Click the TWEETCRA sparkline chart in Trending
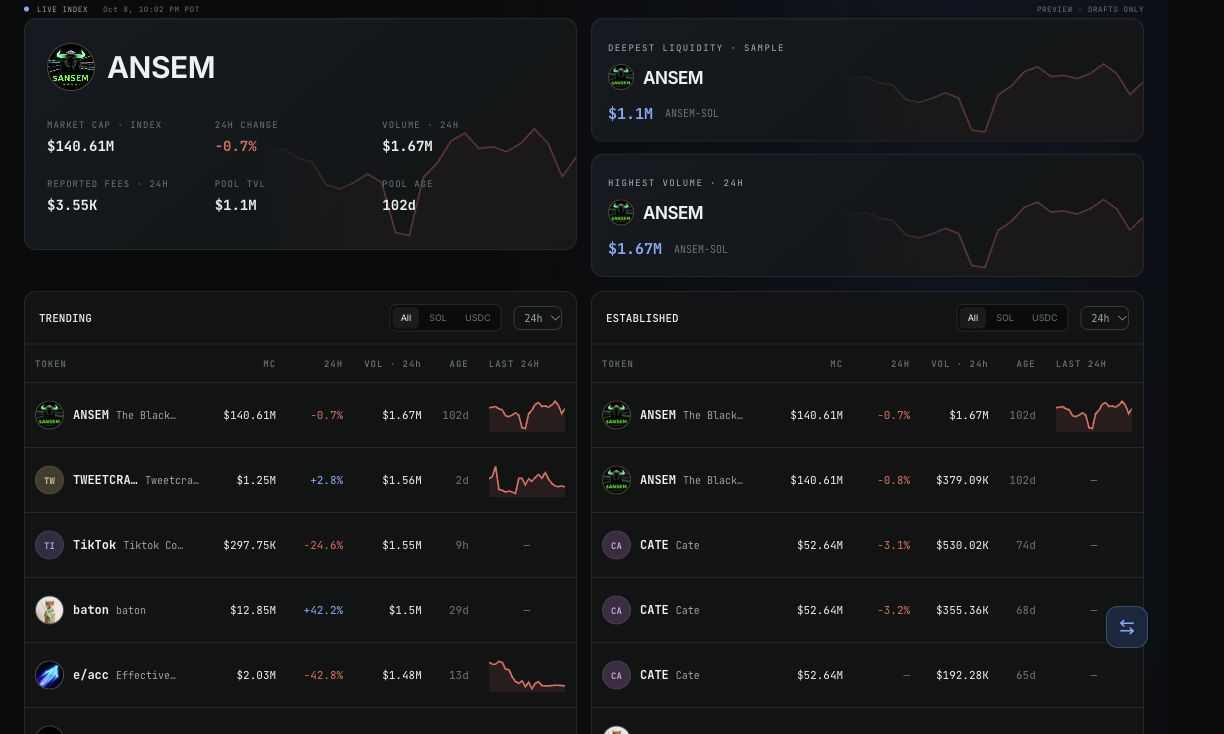Viewport: 1224px width, 734px height. 527,480
